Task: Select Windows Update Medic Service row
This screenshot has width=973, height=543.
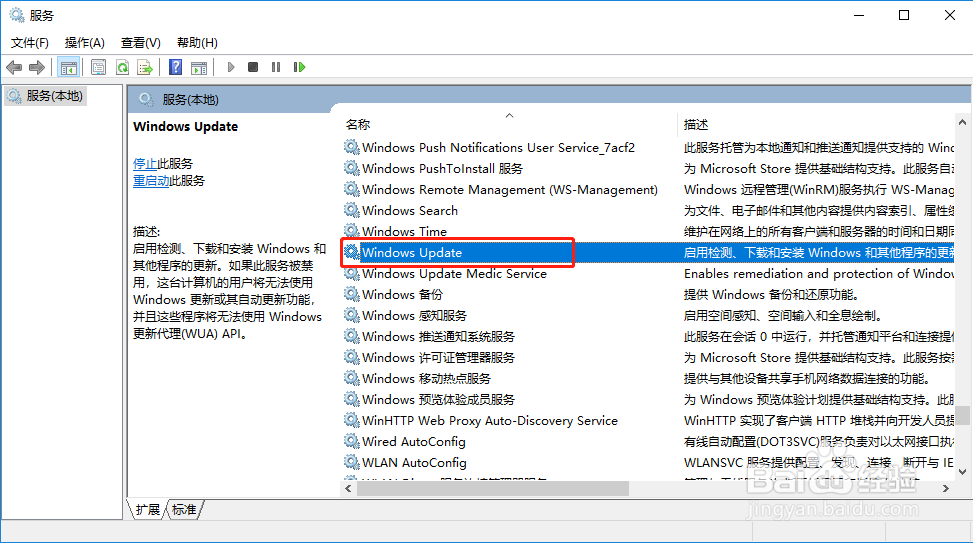Action: [x=454, y=274]
